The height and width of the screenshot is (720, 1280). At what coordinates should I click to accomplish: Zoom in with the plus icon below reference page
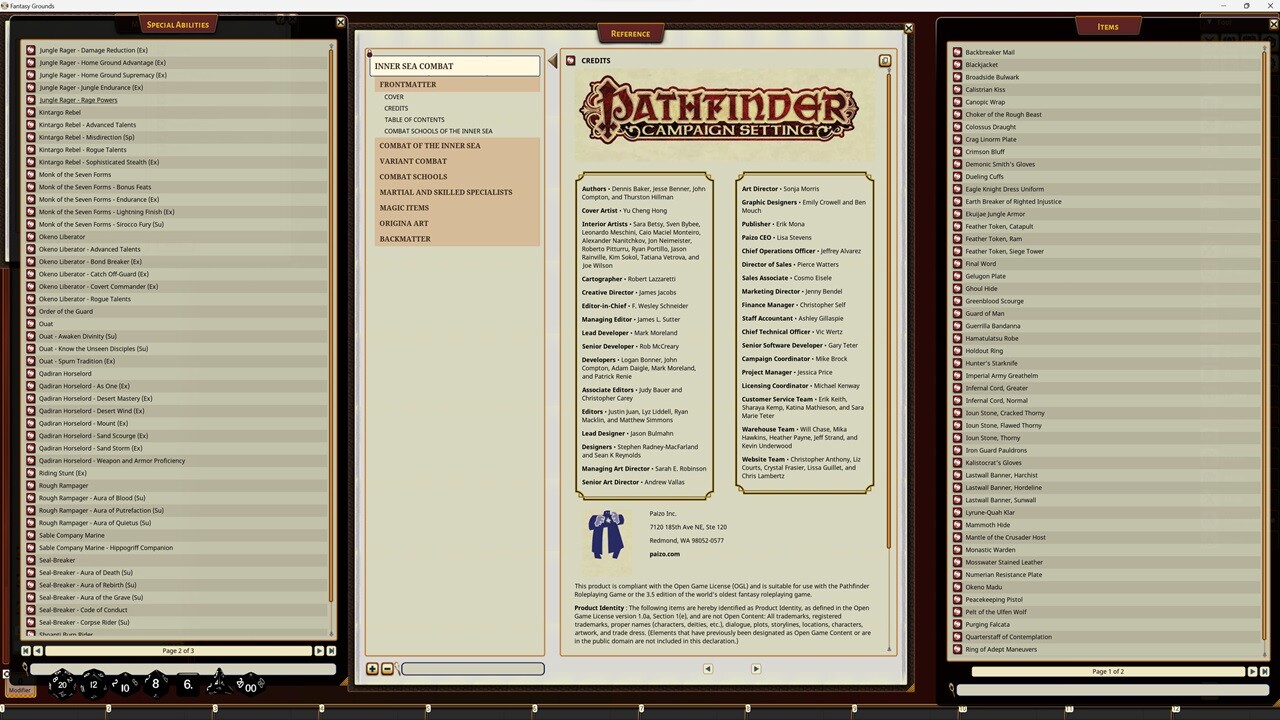(x=372, y=668)
